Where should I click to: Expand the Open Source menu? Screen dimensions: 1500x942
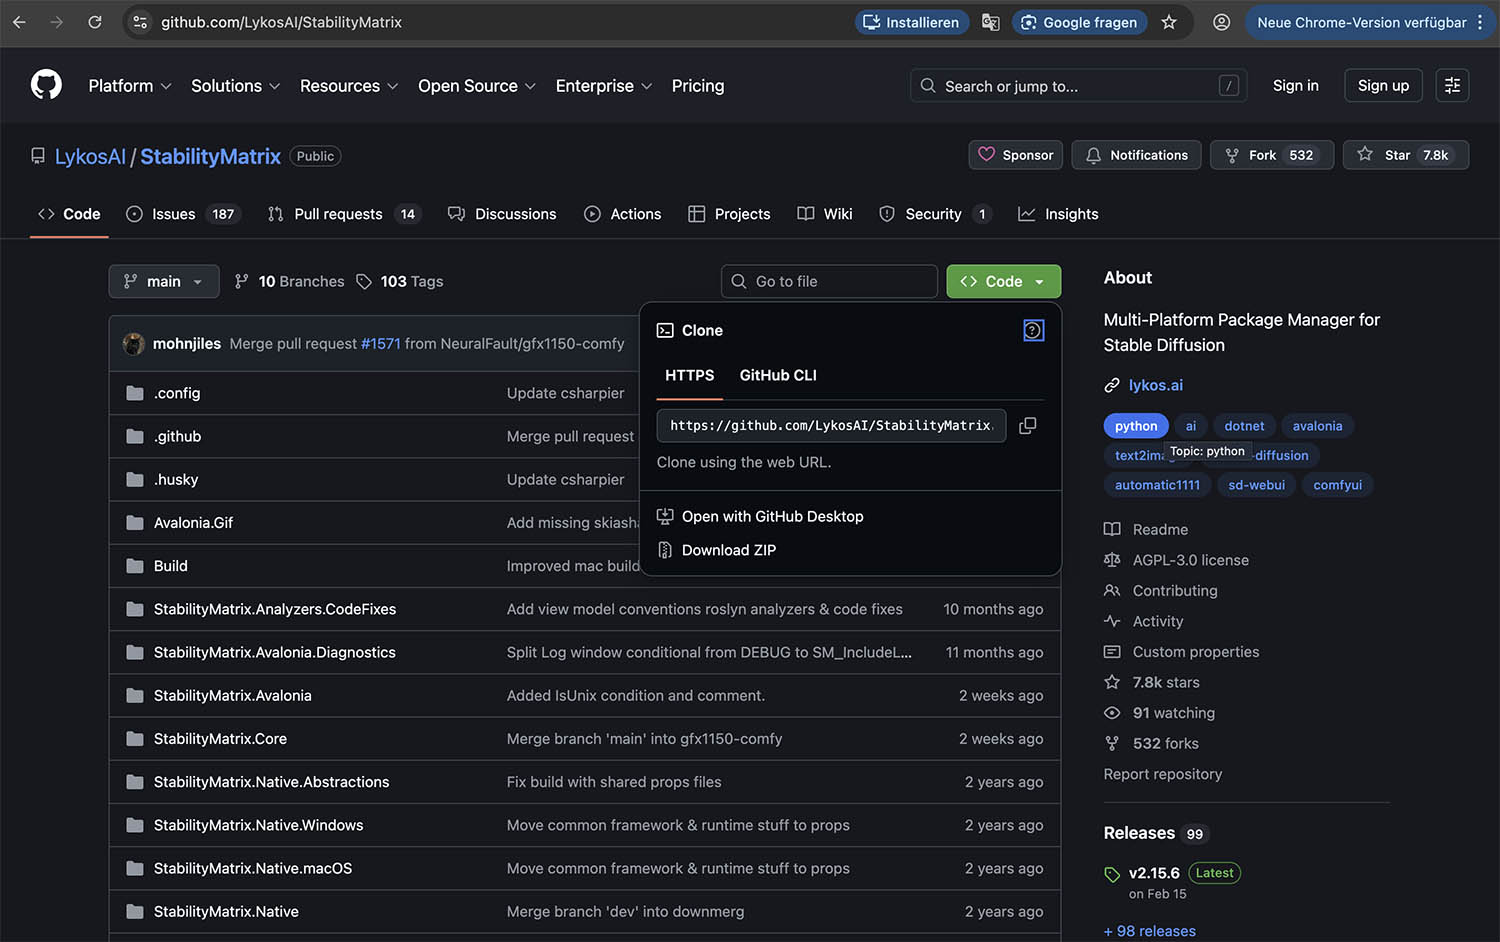[x=477, y=86]
